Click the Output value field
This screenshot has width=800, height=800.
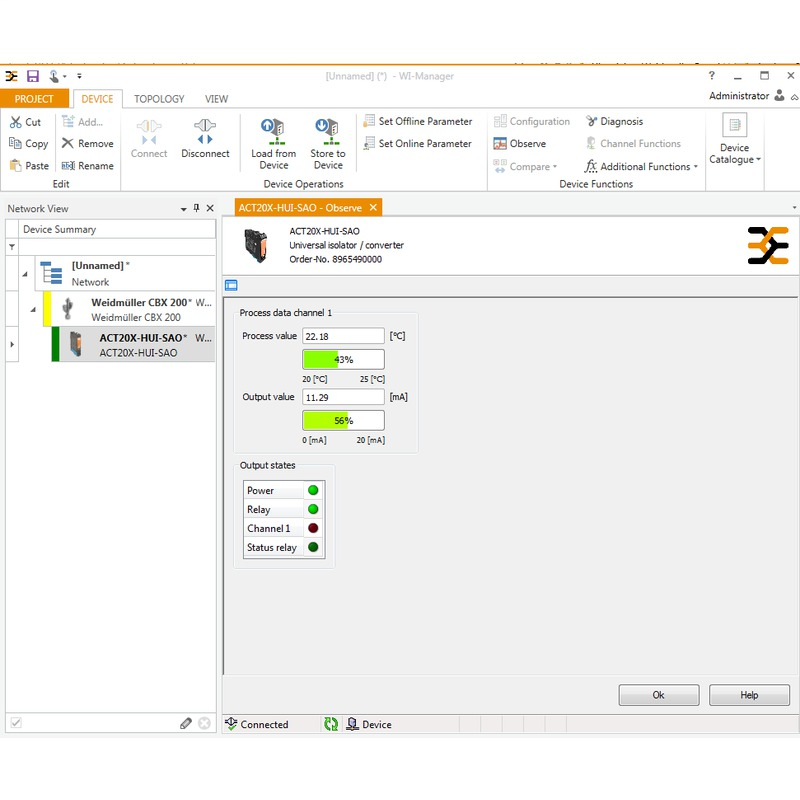pos(343,397)
